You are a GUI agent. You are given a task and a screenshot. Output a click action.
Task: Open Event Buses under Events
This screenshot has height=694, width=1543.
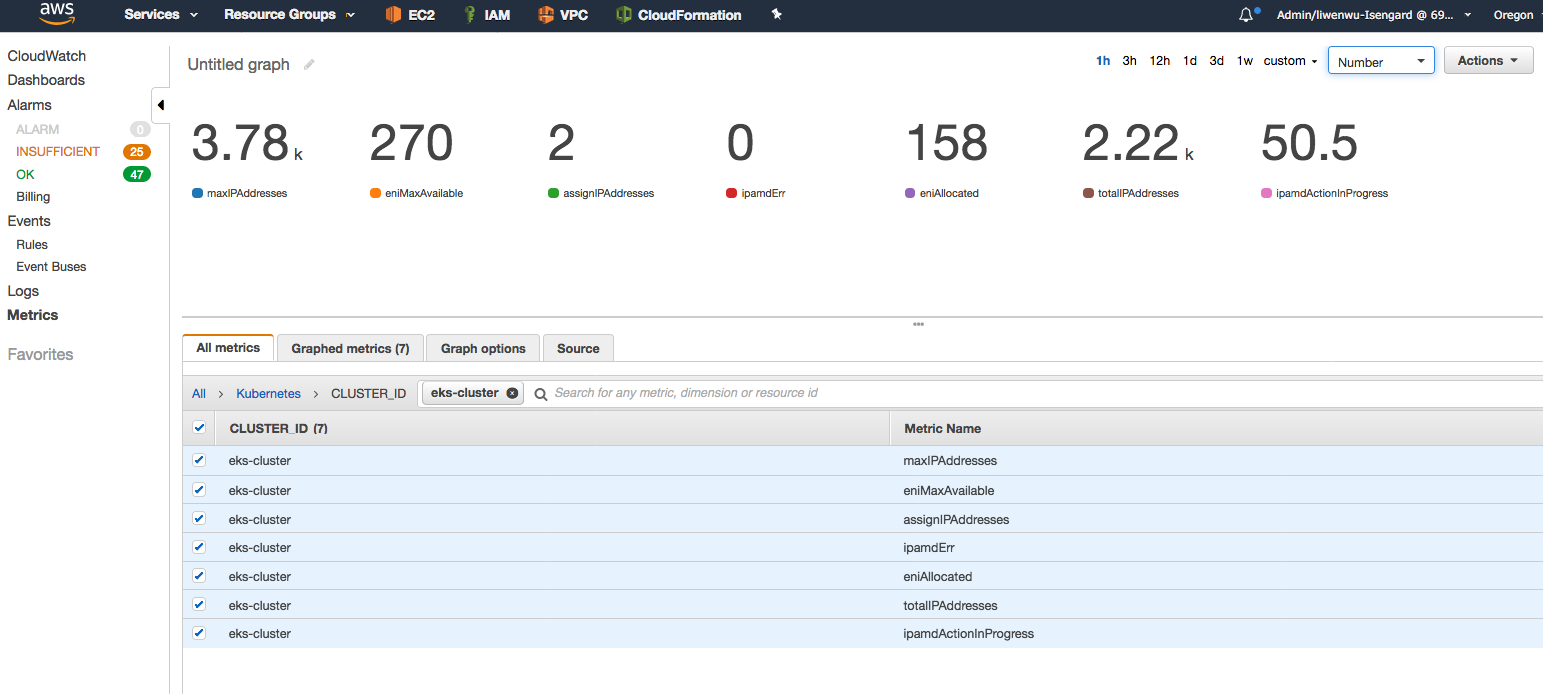51,267
